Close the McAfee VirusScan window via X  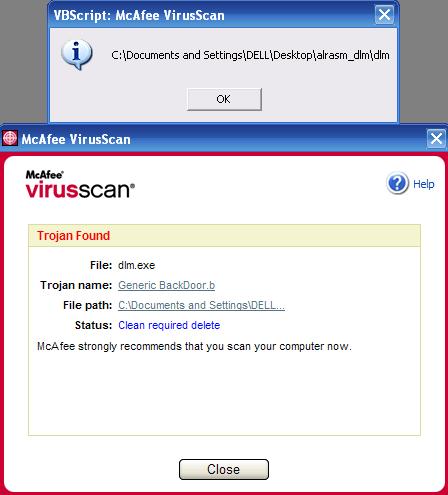coord(436,138)
